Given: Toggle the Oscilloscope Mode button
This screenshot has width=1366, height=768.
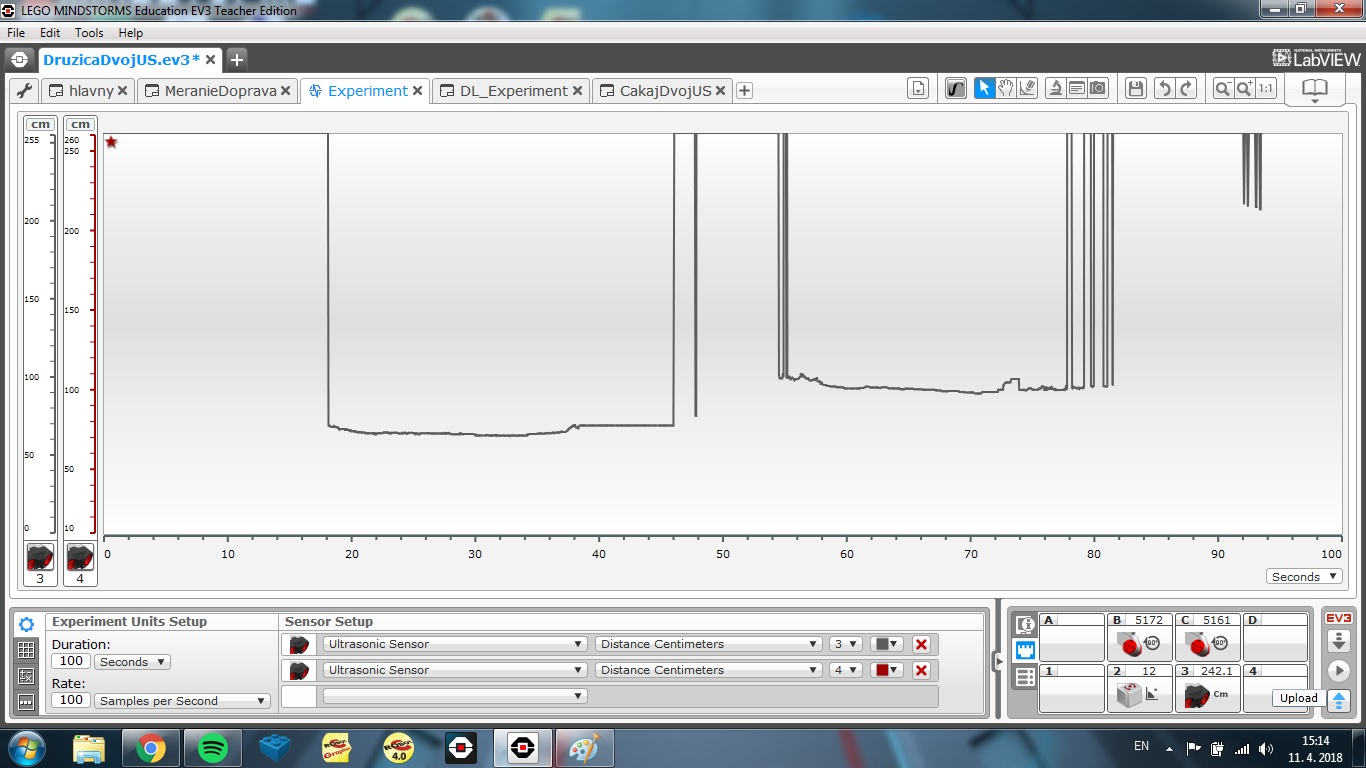Looking at the screenshot, I should [x=956, y=89].
